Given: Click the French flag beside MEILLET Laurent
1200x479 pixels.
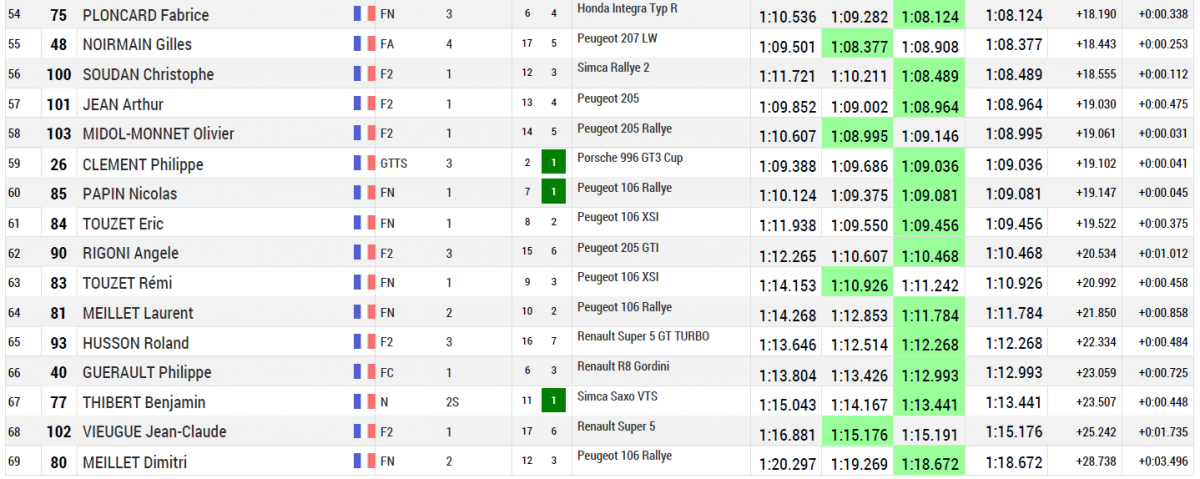Looking at the screenshot, I should (x=365, y=313).
